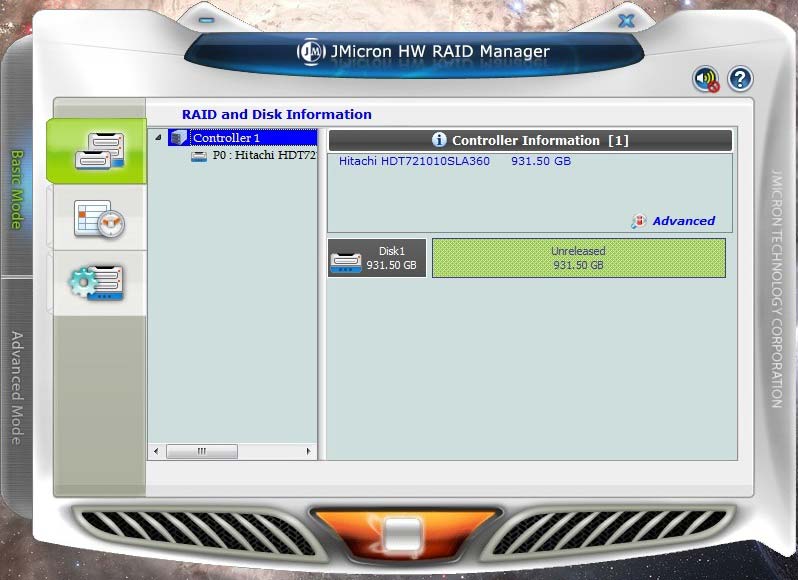
Task: Click the P0 hard disk icon in tree
Action: [199, 156]
